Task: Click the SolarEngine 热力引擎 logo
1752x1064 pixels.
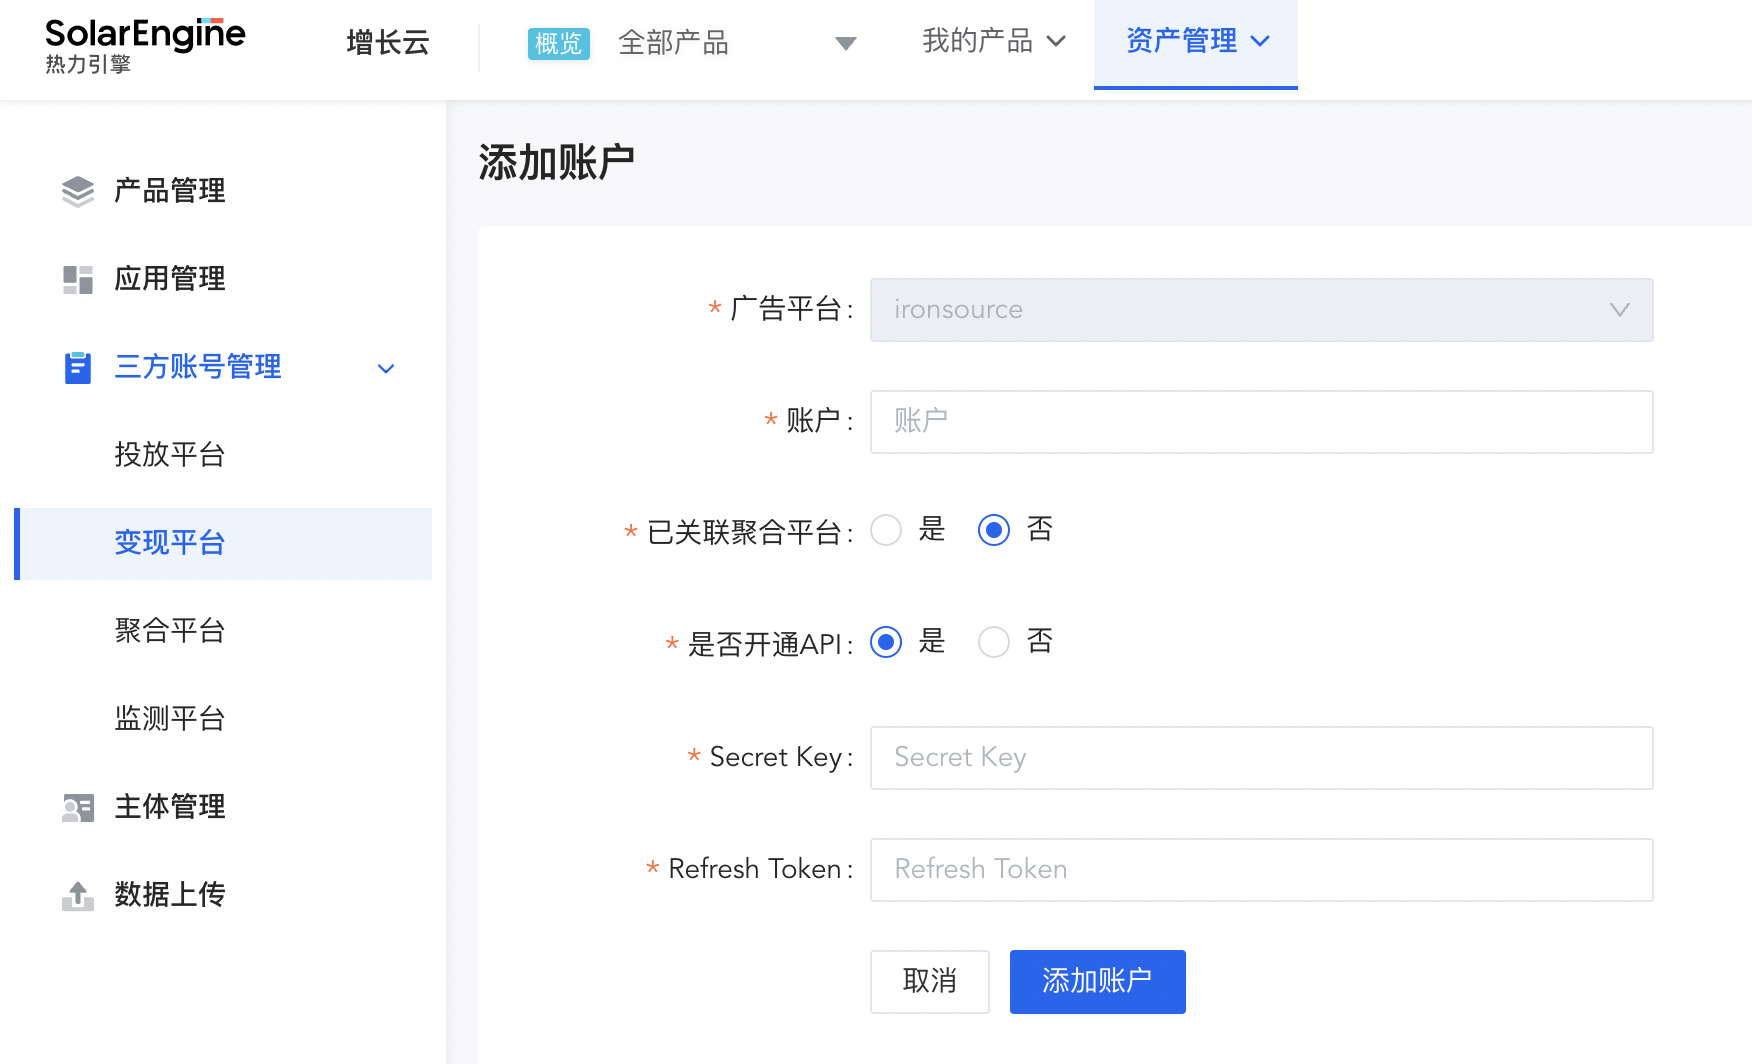Action: pyautogui.click(x=145, y=45)
